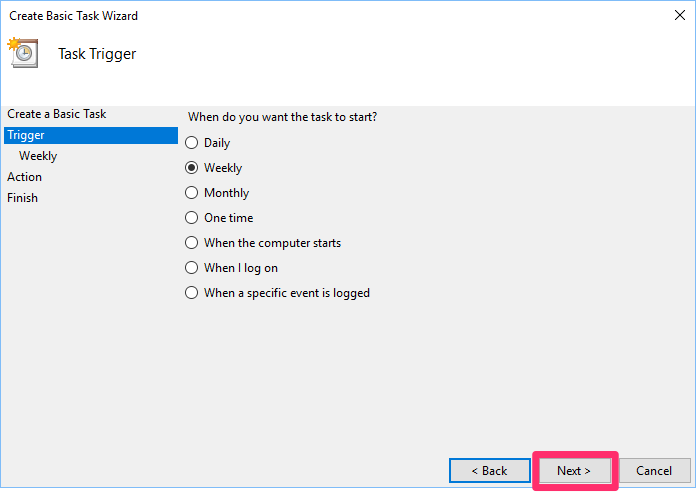Select the Weekly radio button
Screen dimensions: 696x492
[191, 167]
